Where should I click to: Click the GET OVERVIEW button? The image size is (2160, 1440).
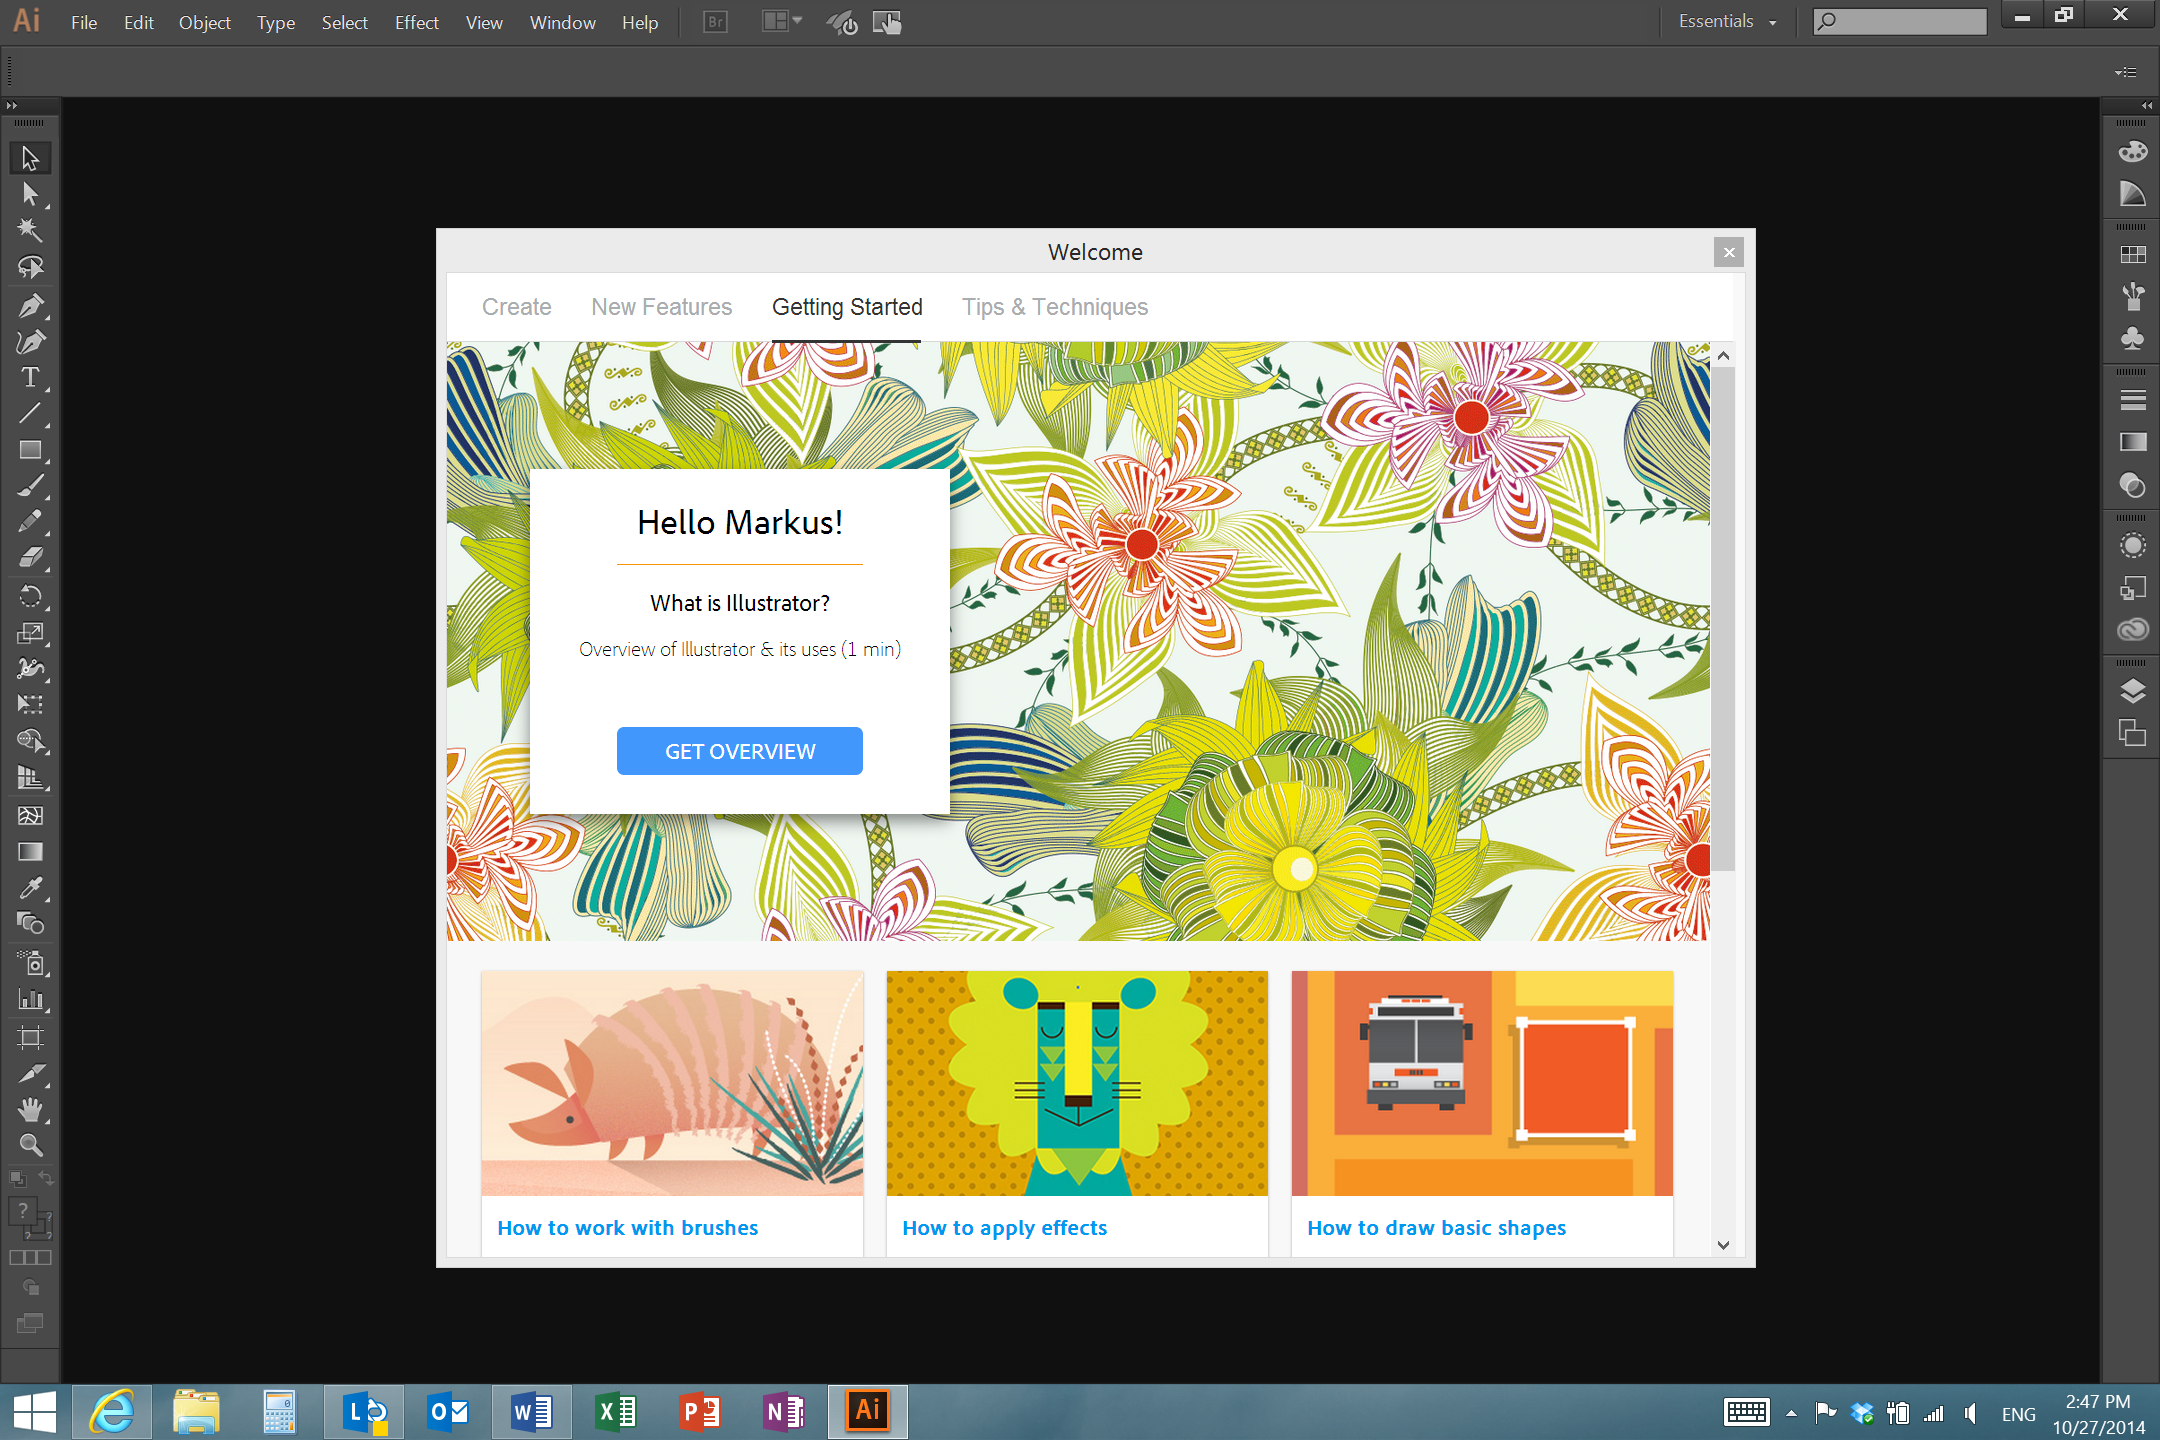tap(739, 751)
